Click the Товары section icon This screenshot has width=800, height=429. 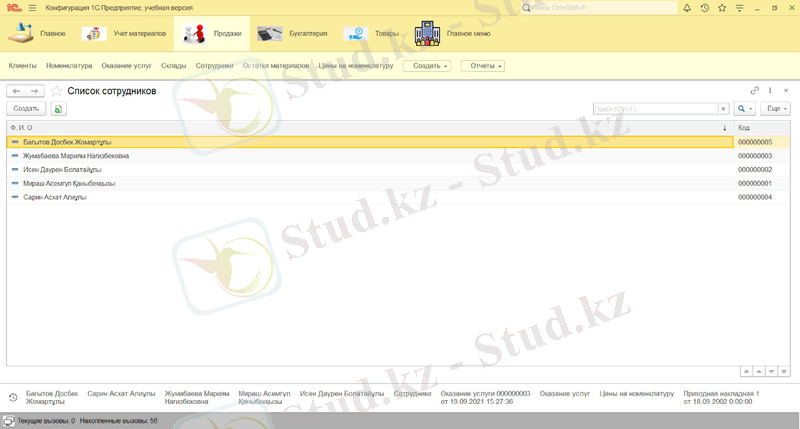pos(356,34)
